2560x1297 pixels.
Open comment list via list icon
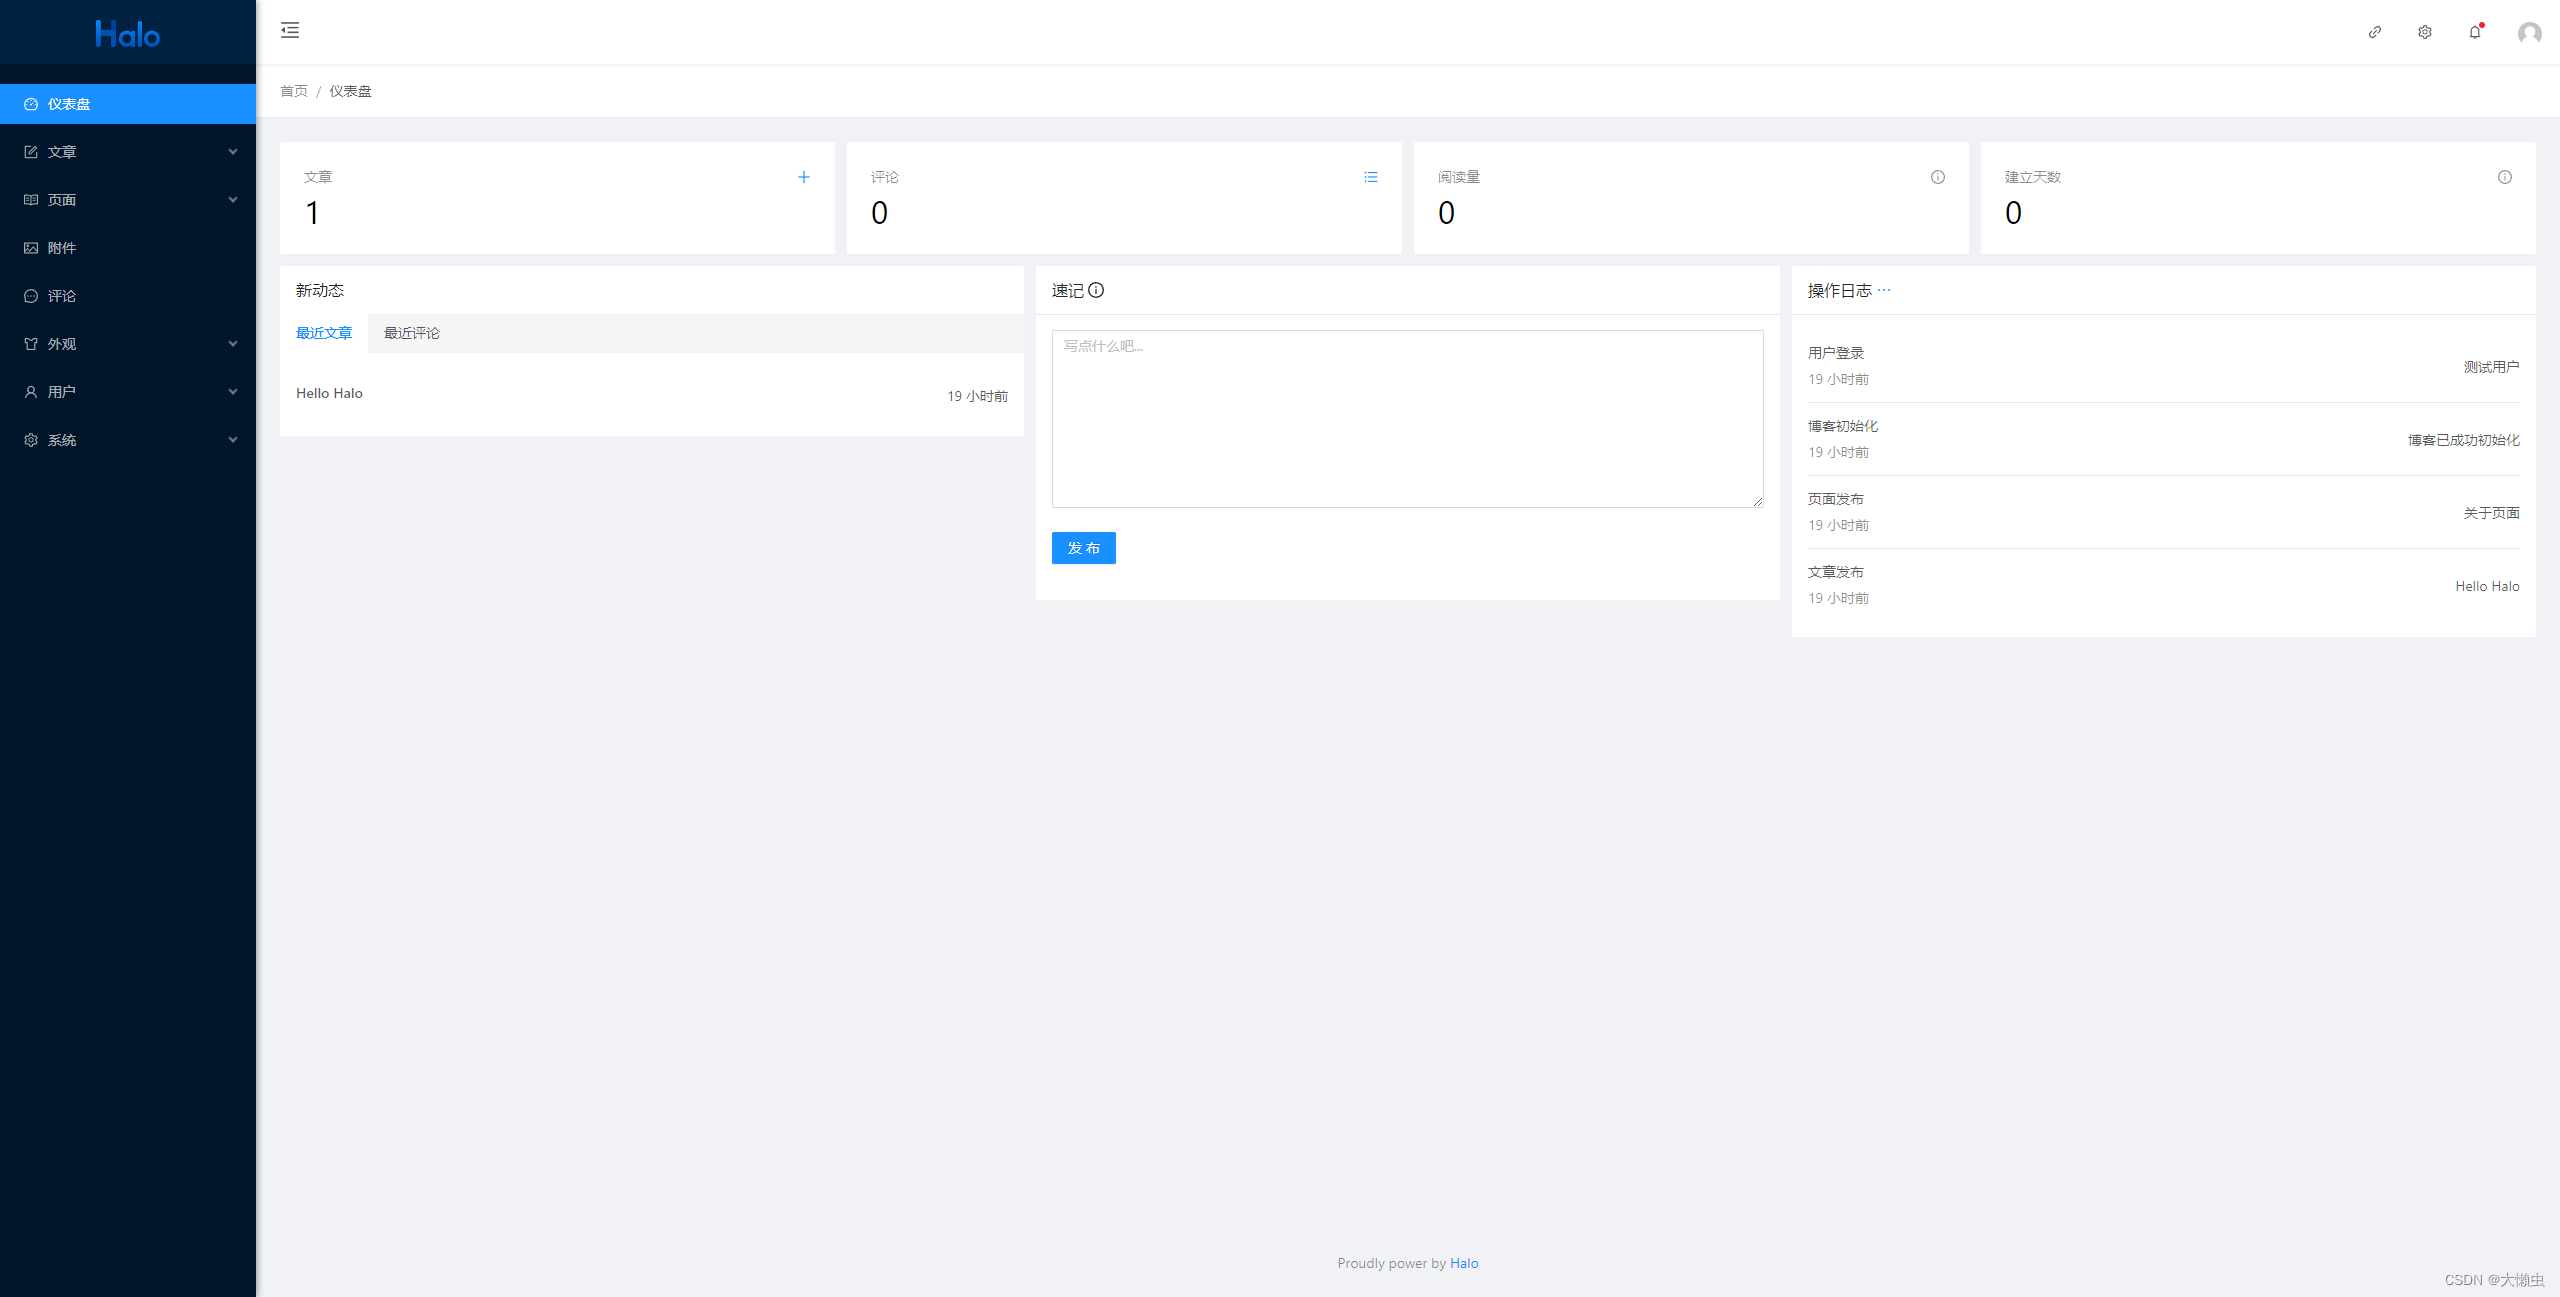click(x=1371, y=177)
